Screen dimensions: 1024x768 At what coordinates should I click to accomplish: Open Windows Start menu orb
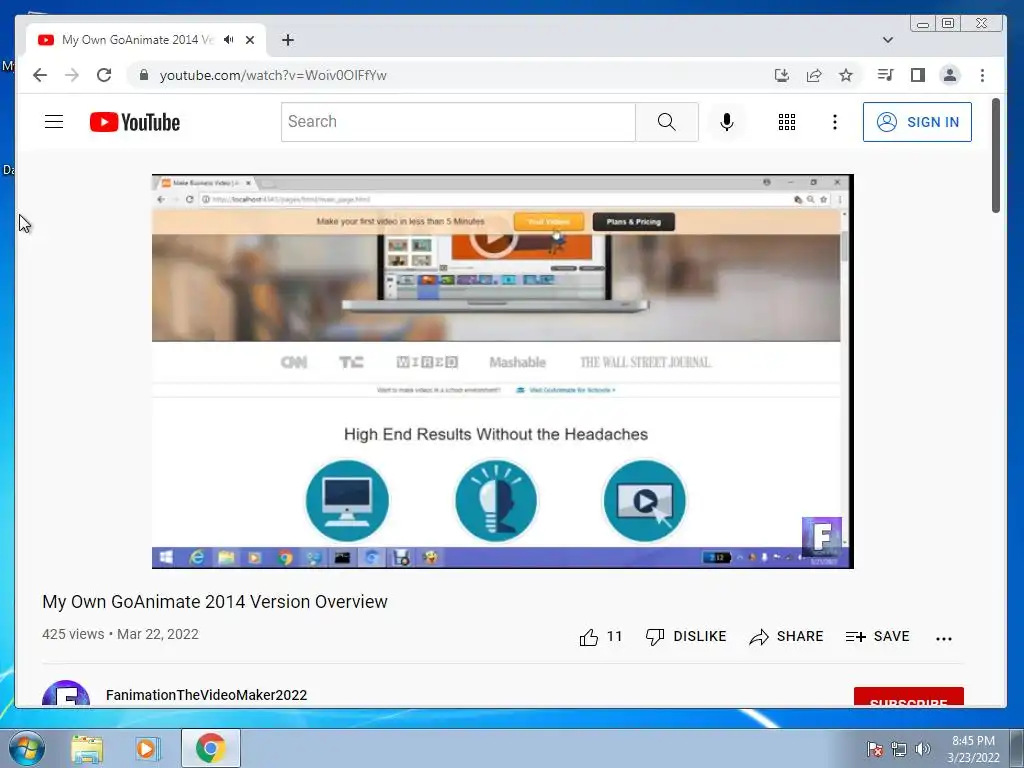(x=26, y=748)
